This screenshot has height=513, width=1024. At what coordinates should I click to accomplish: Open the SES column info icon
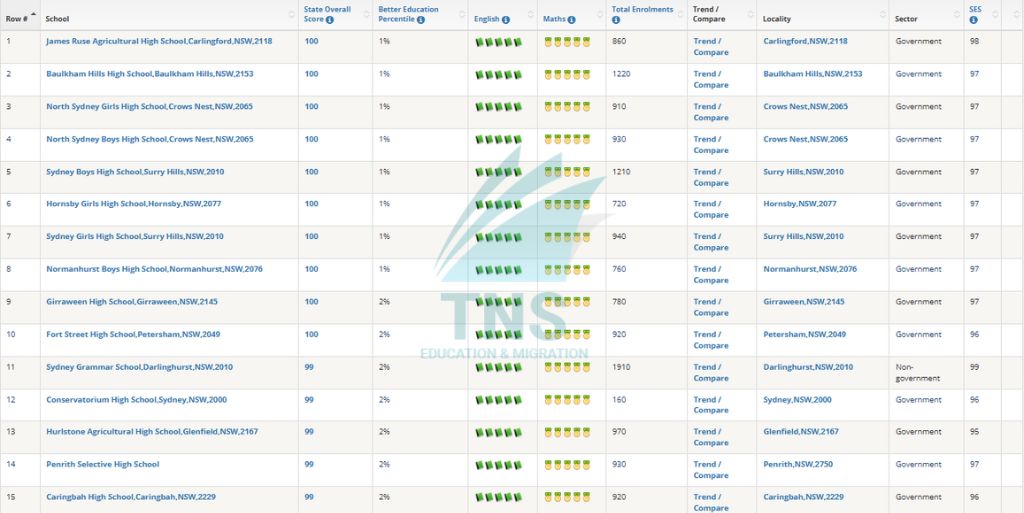(x=974, y=20)
